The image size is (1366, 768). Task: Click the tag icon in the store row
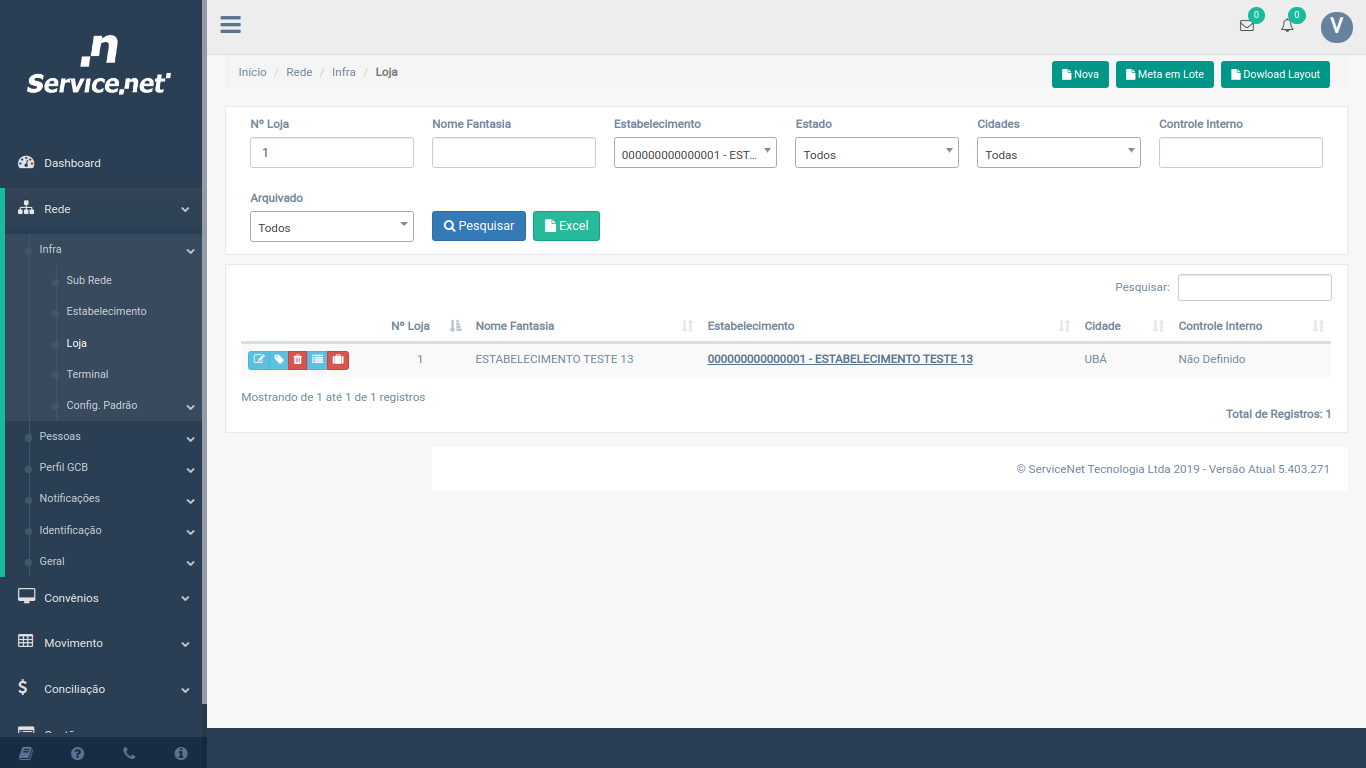coord(279,360)
